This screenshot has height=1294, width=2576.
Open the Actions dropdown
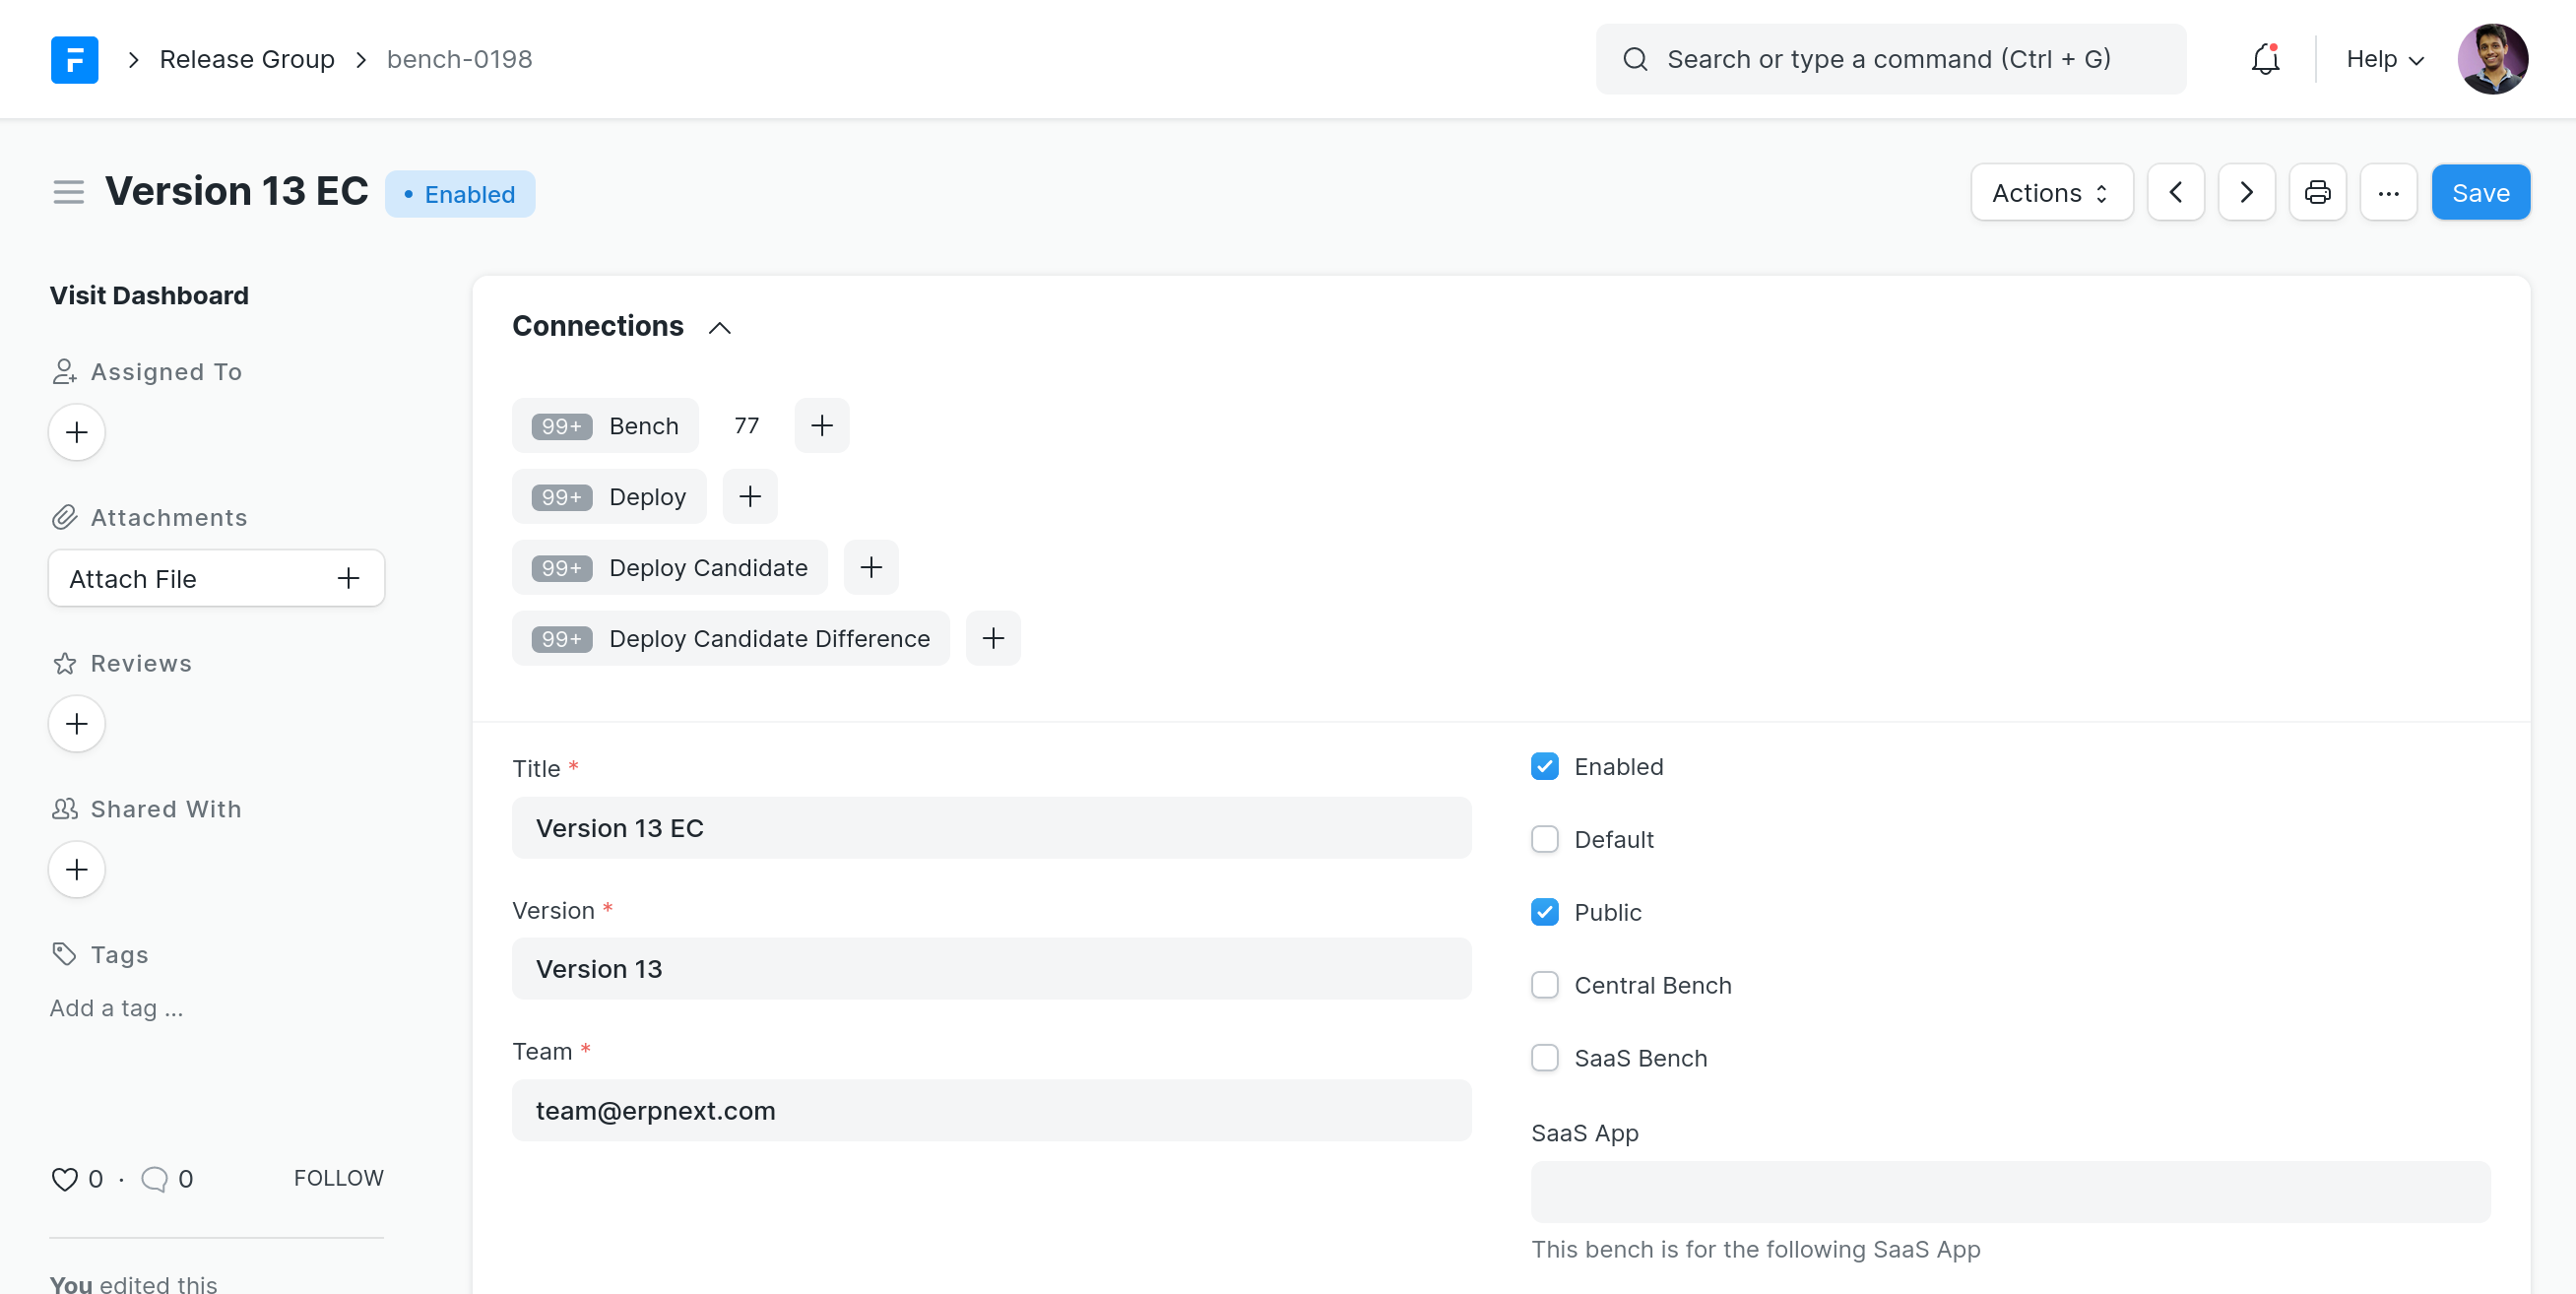(x=2050, y=192)
